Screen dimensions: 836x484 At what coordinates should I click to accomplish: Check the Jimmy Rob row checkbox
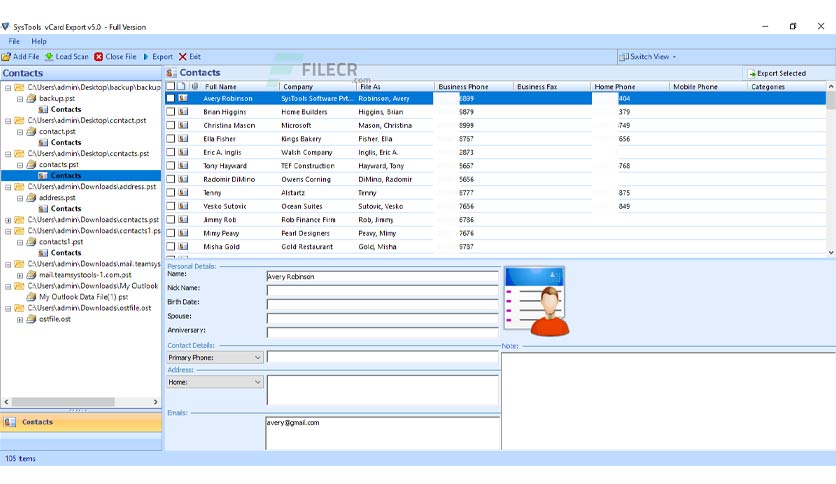[x=171, y=219]
